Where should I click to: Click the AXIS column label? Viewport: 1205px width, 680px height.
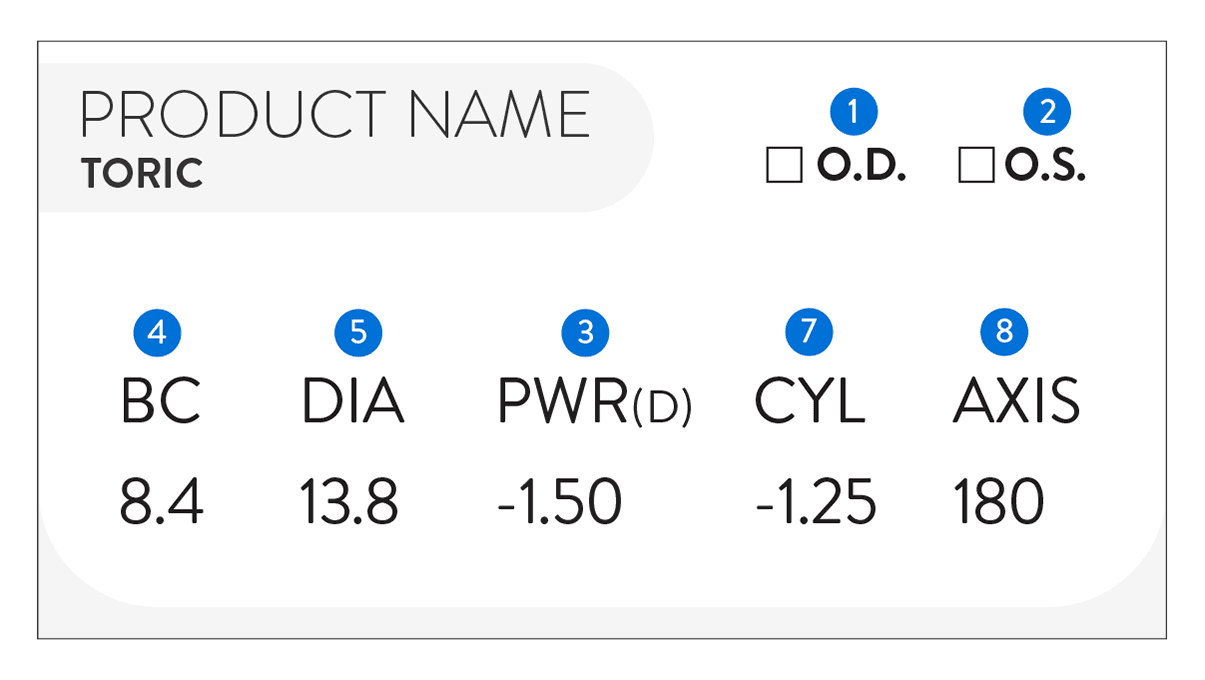pos(1016,402)
